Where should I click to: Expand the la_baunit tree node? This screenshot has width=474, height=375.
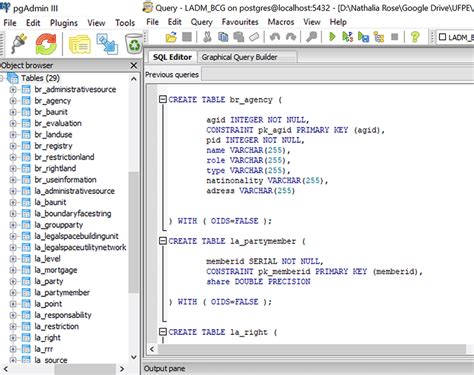(x=13, y=202)
